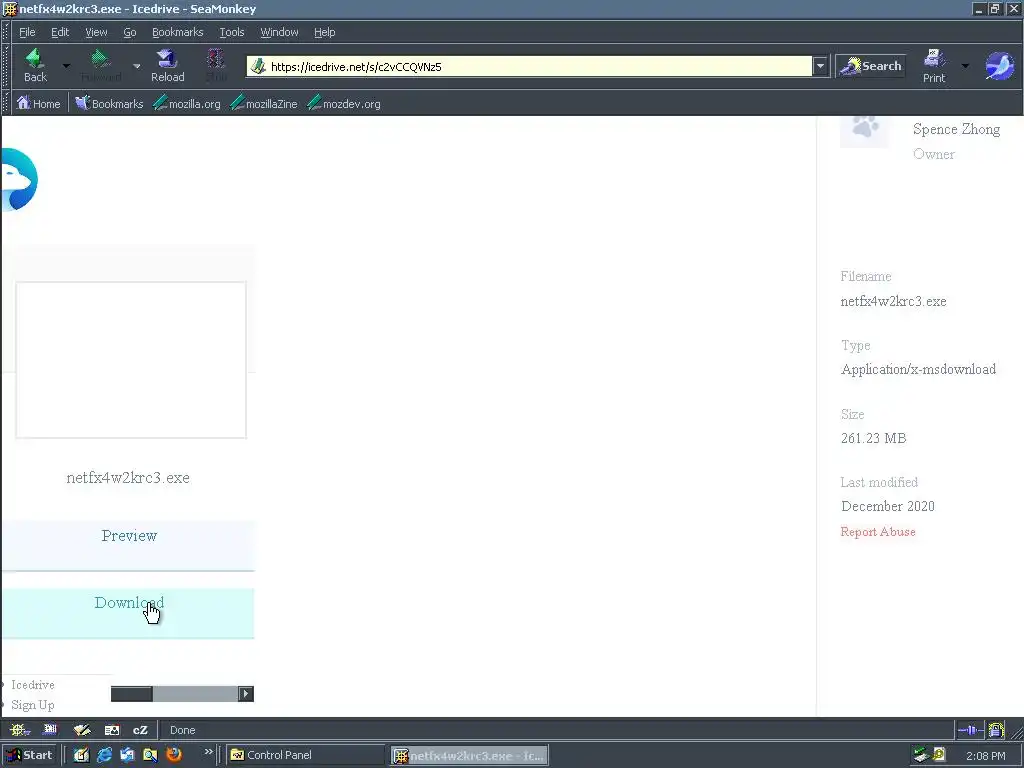Open the Navigator component icon in the status bar
Image resolution: width=1024 pixels, height=768 pixels.
[x=20, y=730]
